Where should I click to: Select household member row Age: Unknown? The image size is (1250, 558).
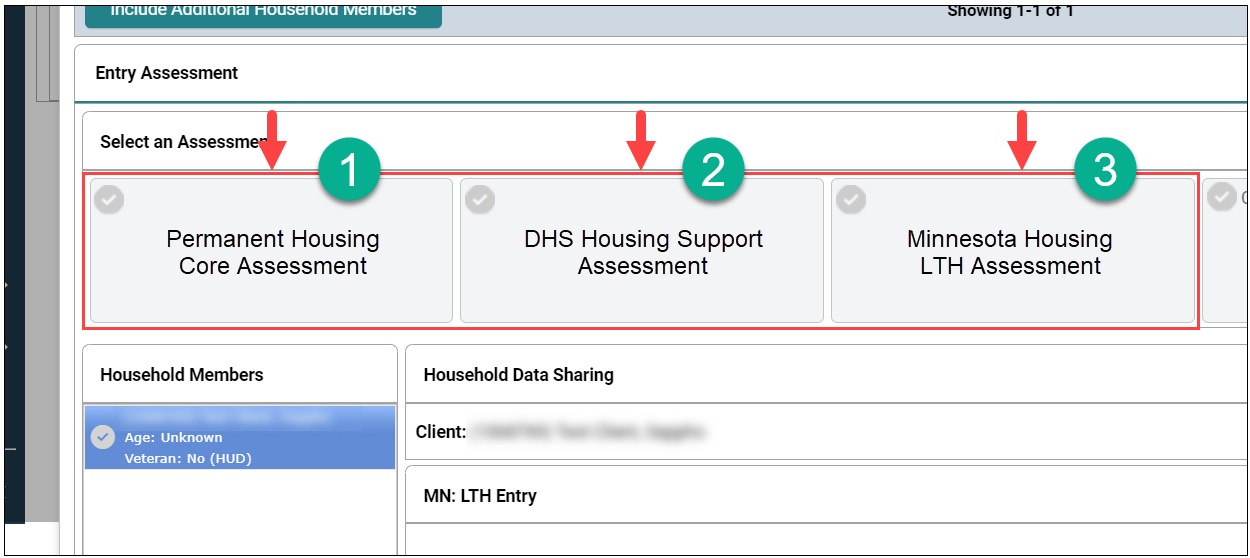coord(240,437)
